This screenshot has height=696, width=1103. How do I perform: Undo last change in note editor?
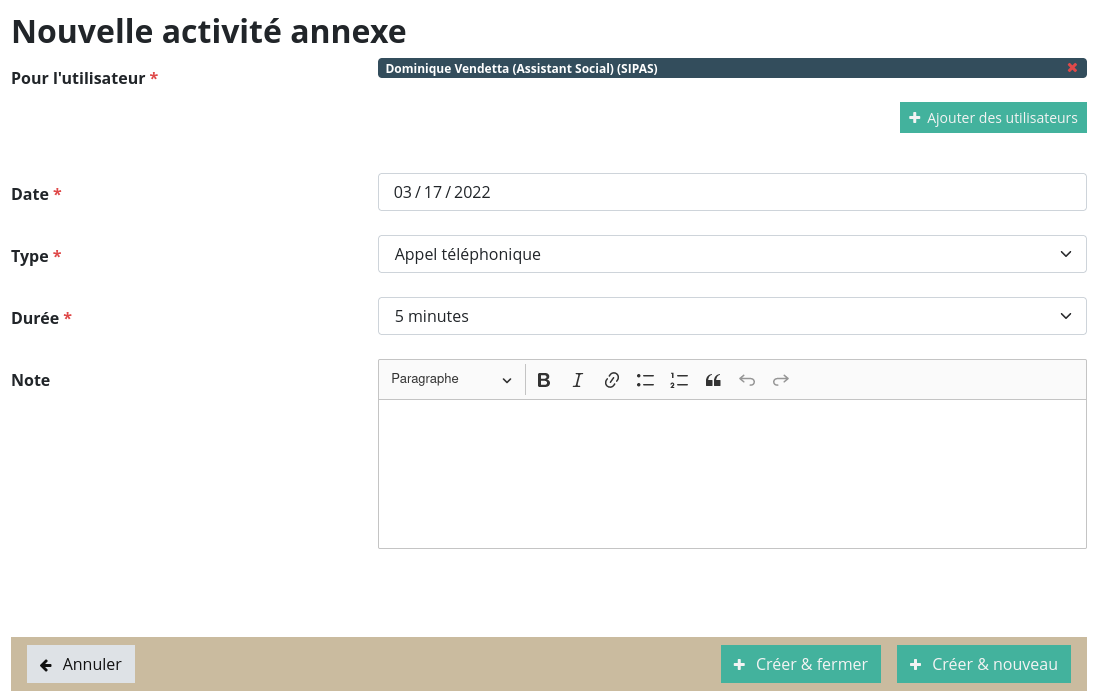click(x=747, y=380)
